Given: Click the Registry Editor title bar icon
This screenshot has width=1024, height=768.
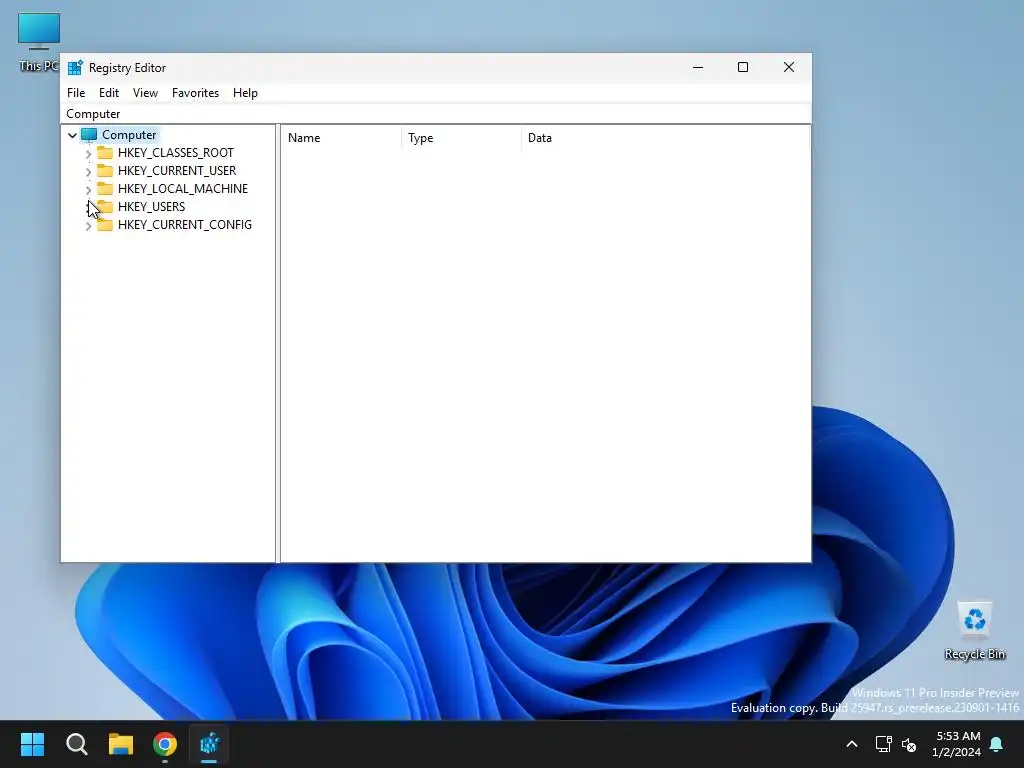Looking at the screenshot, I should pyautogui.click(x=75, y=67).
